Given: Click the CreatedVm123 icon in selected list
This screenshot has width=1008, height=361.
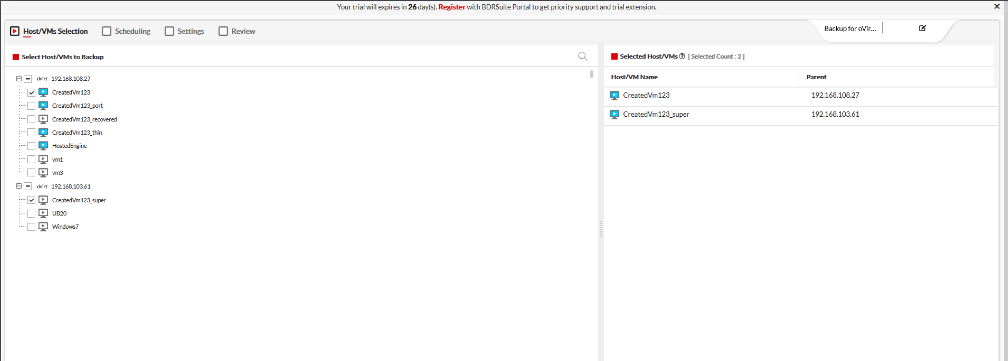Looking at the screenshot, I should [x=615, y=96].
